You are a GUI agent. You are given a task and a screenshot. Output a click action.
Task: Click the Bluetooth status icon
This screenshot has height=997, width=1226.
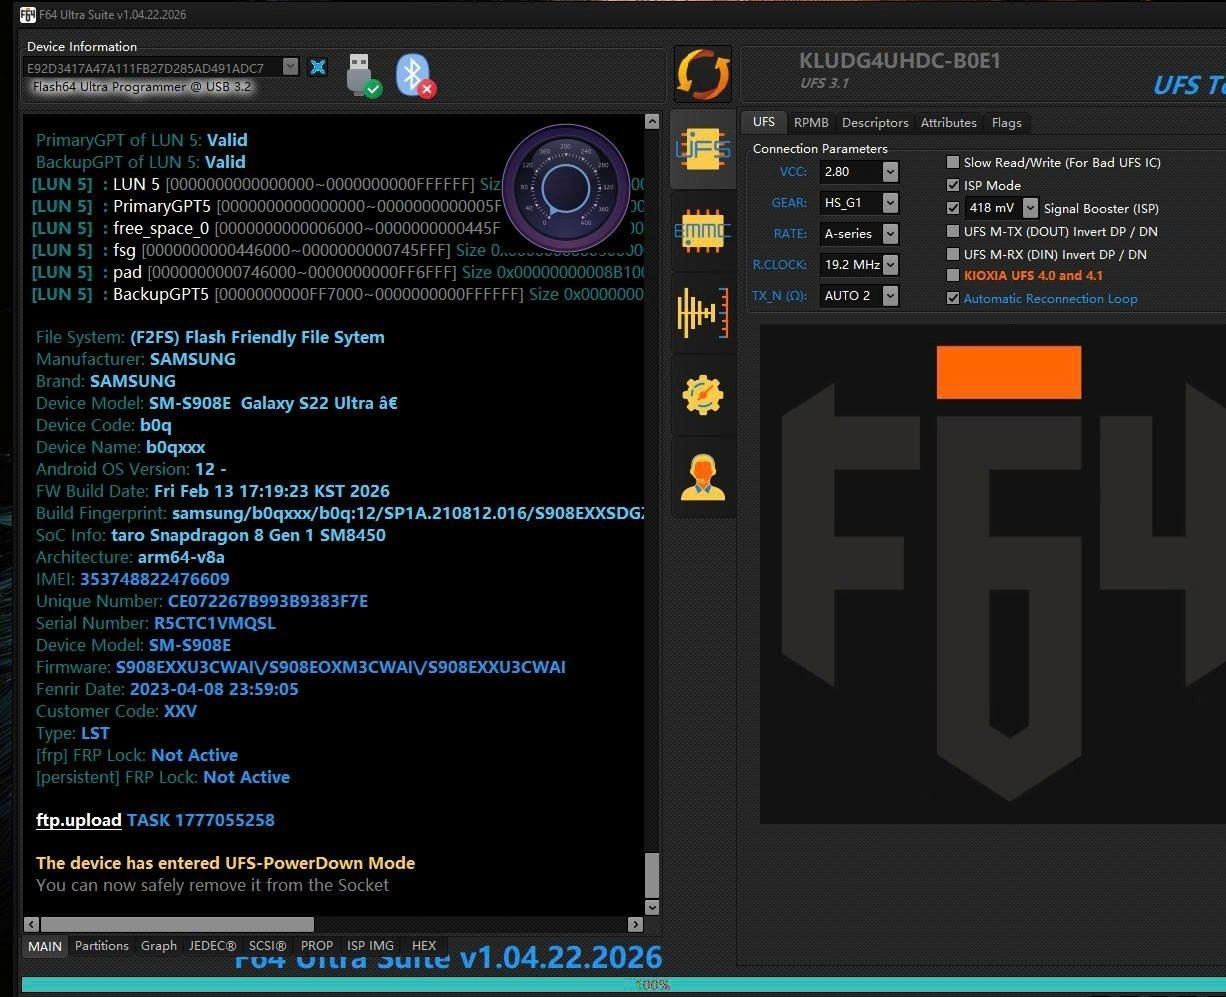414,76
